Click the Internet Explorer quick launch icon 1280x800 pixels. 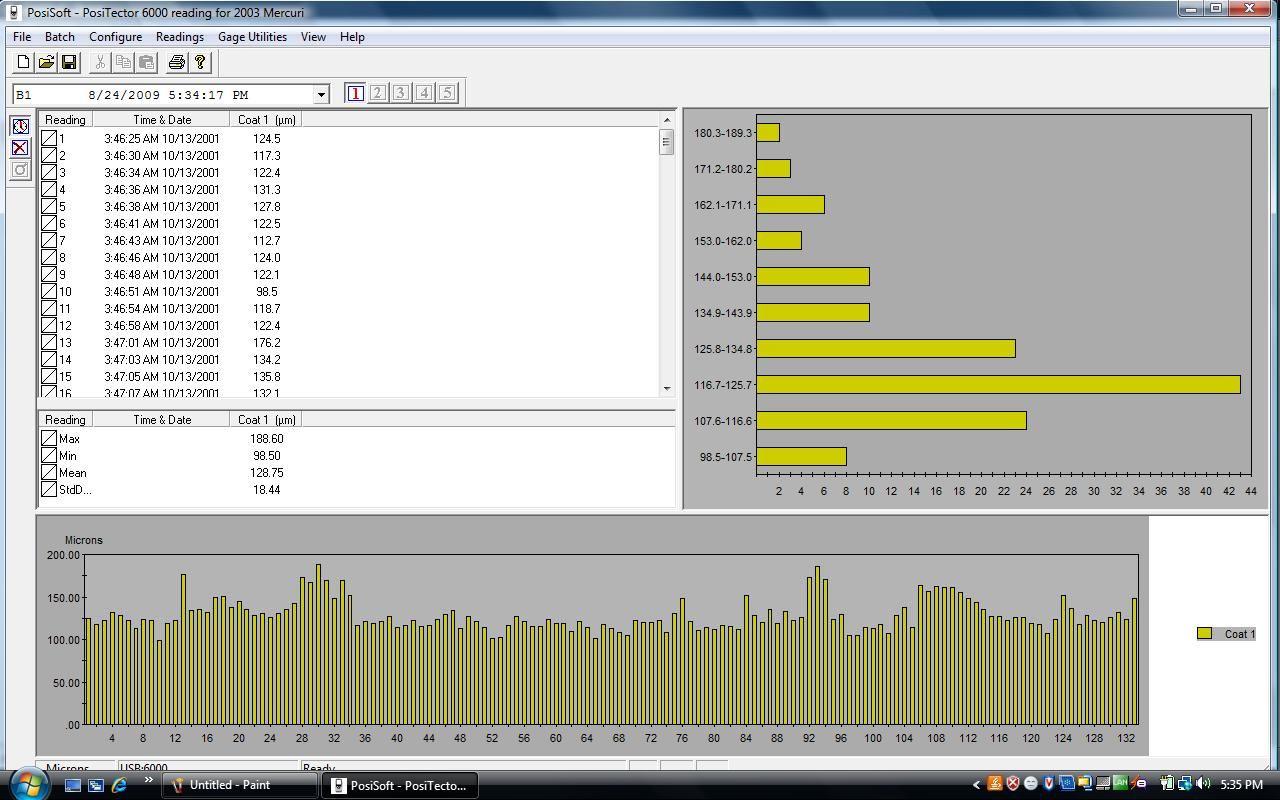coord(119,785)
